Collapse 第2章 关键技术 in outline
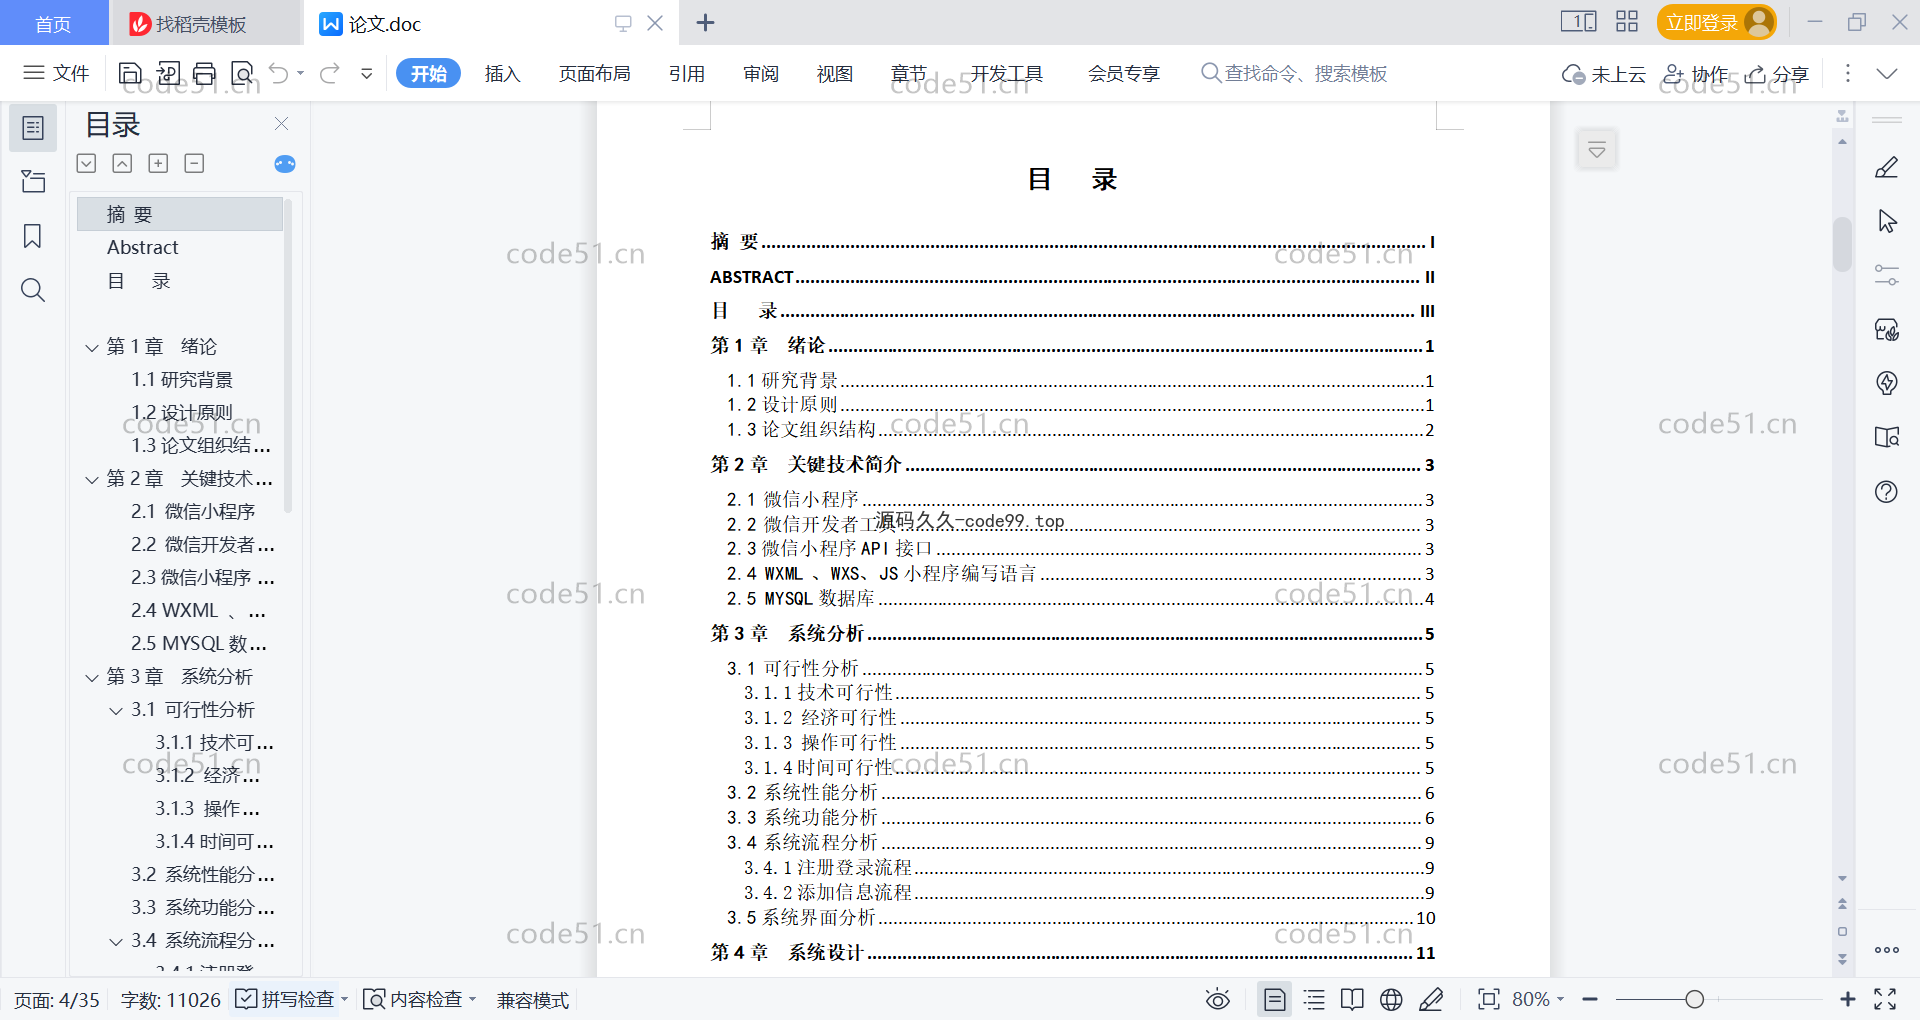Screen dimensions: 1920x1020 (91, 479)
